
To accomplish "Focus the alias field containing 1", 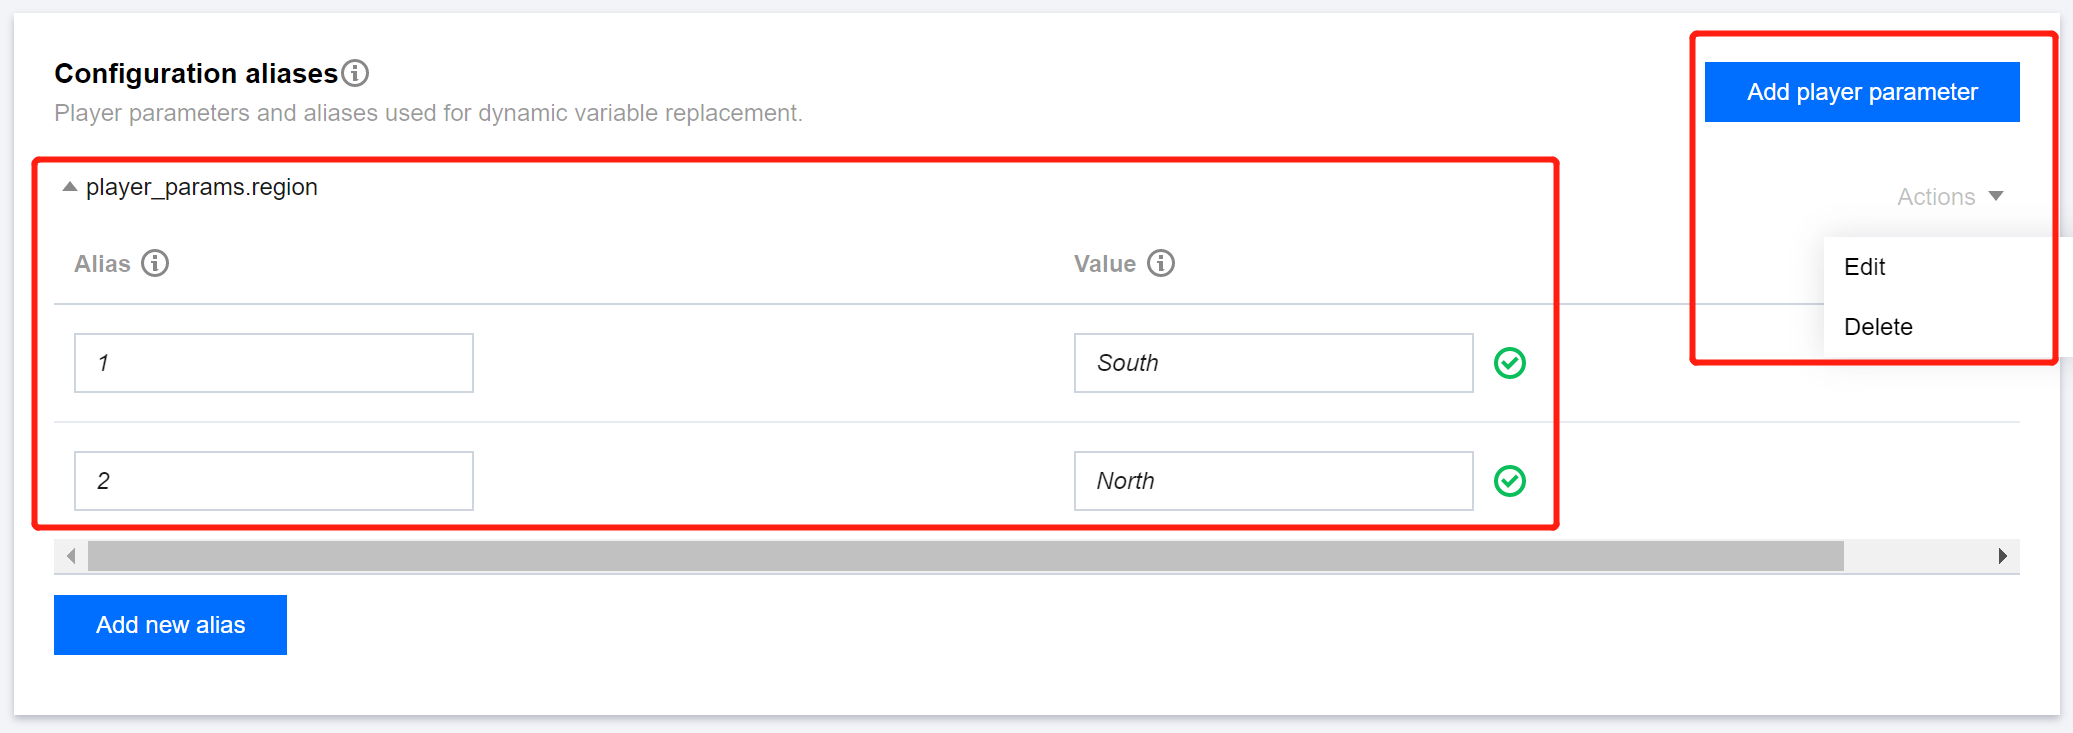I will tap(273, 363).
